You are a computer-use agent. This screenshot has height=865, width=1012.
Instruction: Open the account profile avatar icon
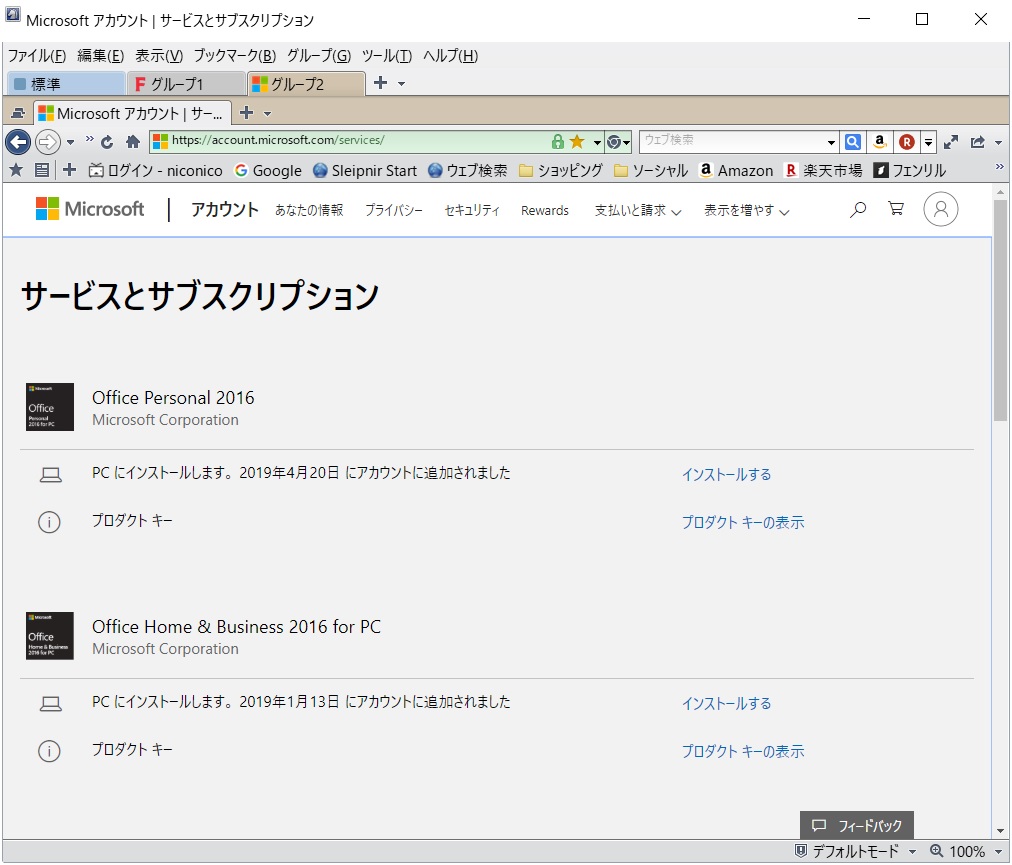(941, 209)
